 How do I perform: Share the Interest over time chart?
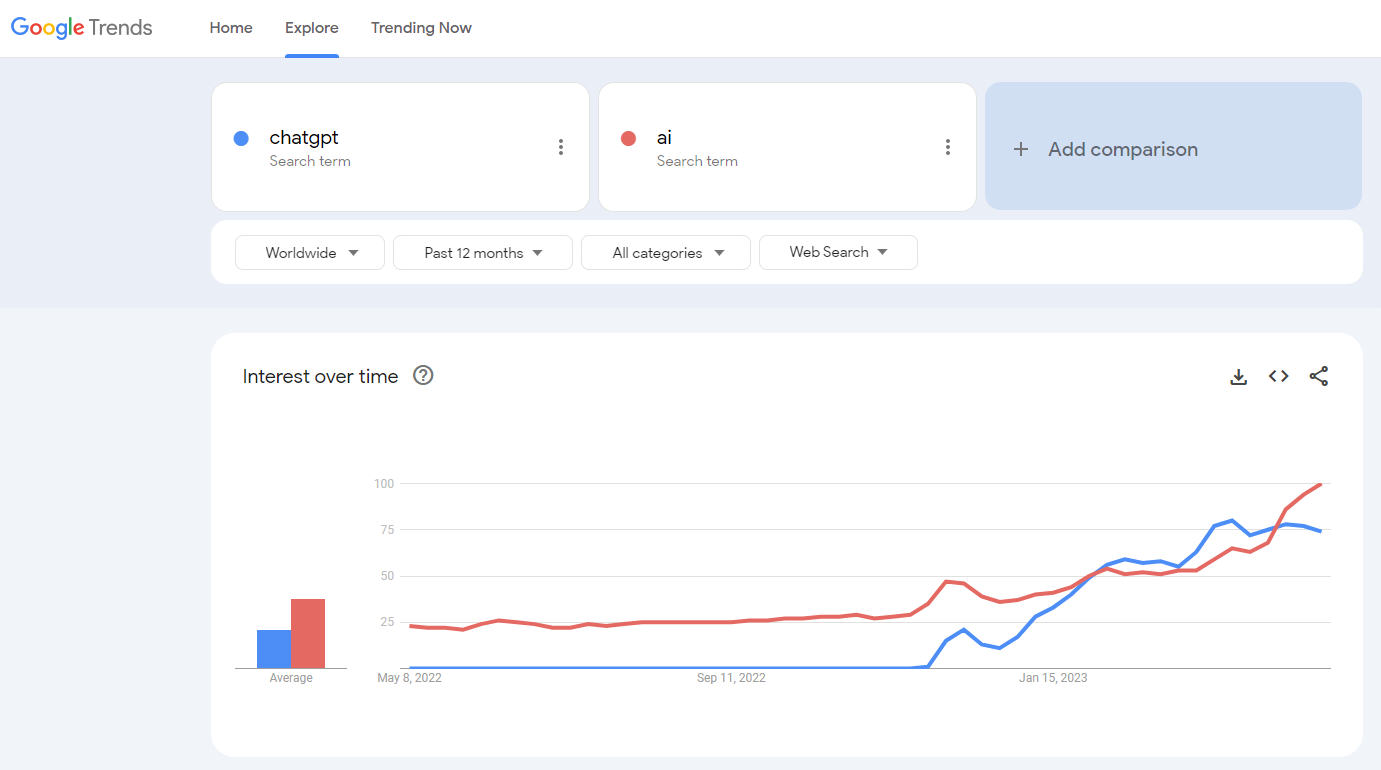click(x=1319, y=376)
